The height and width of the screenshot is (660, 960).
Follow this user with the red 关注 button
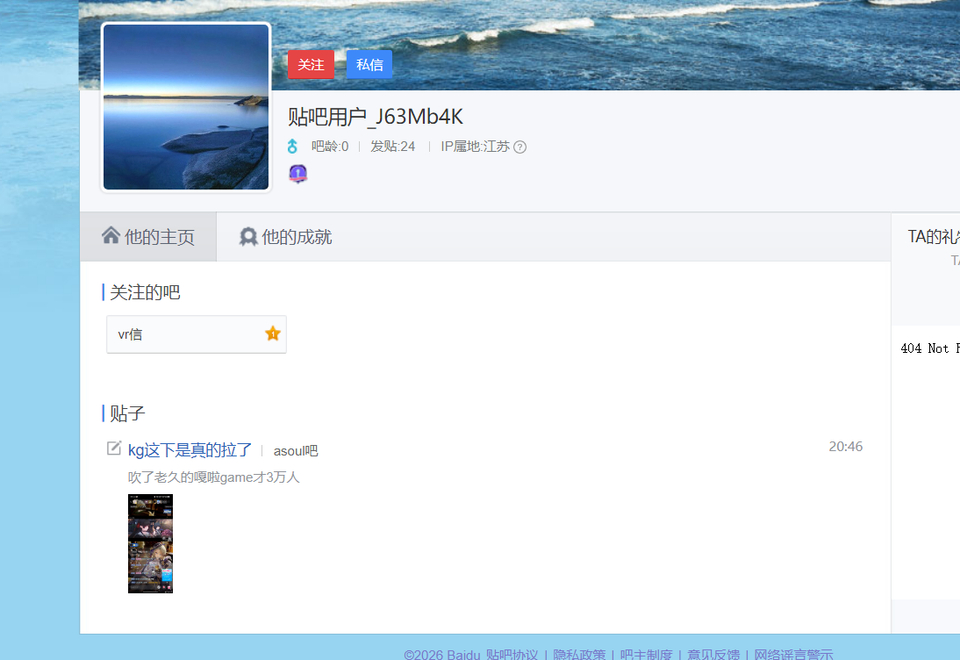click(311, 65)
